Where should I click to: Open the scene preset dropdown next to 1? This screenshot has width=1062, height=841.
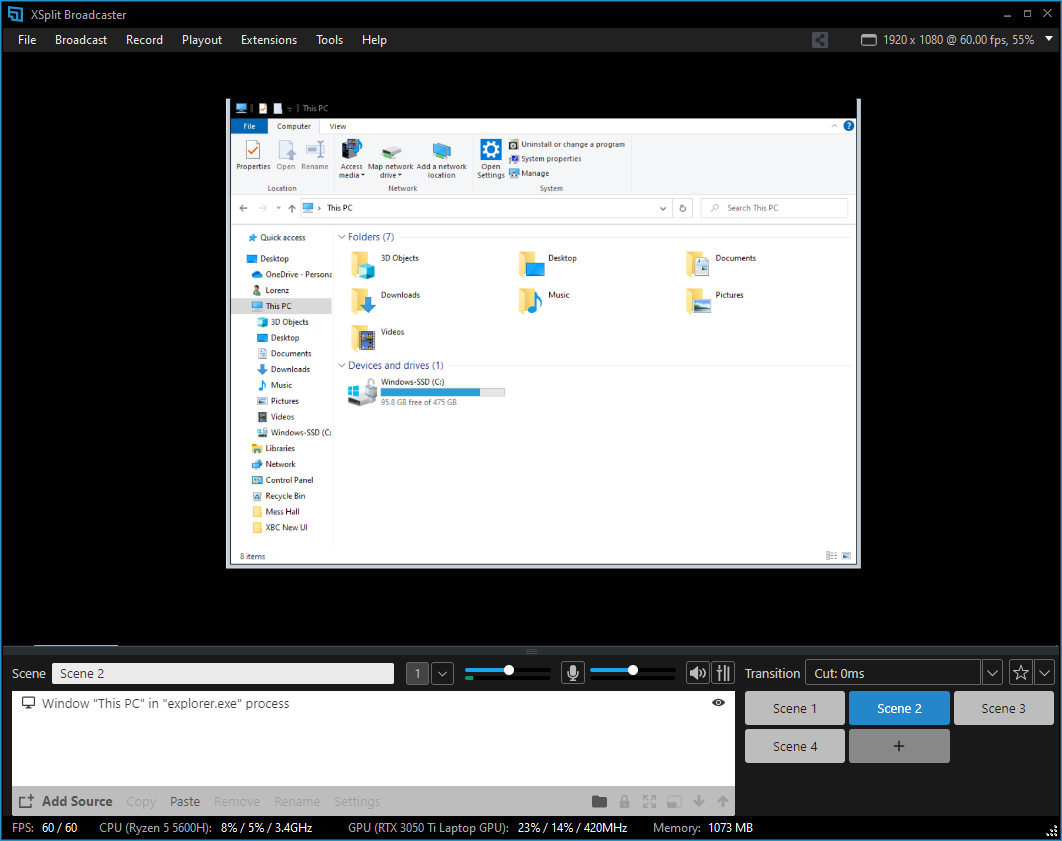[x=442, y=674]
